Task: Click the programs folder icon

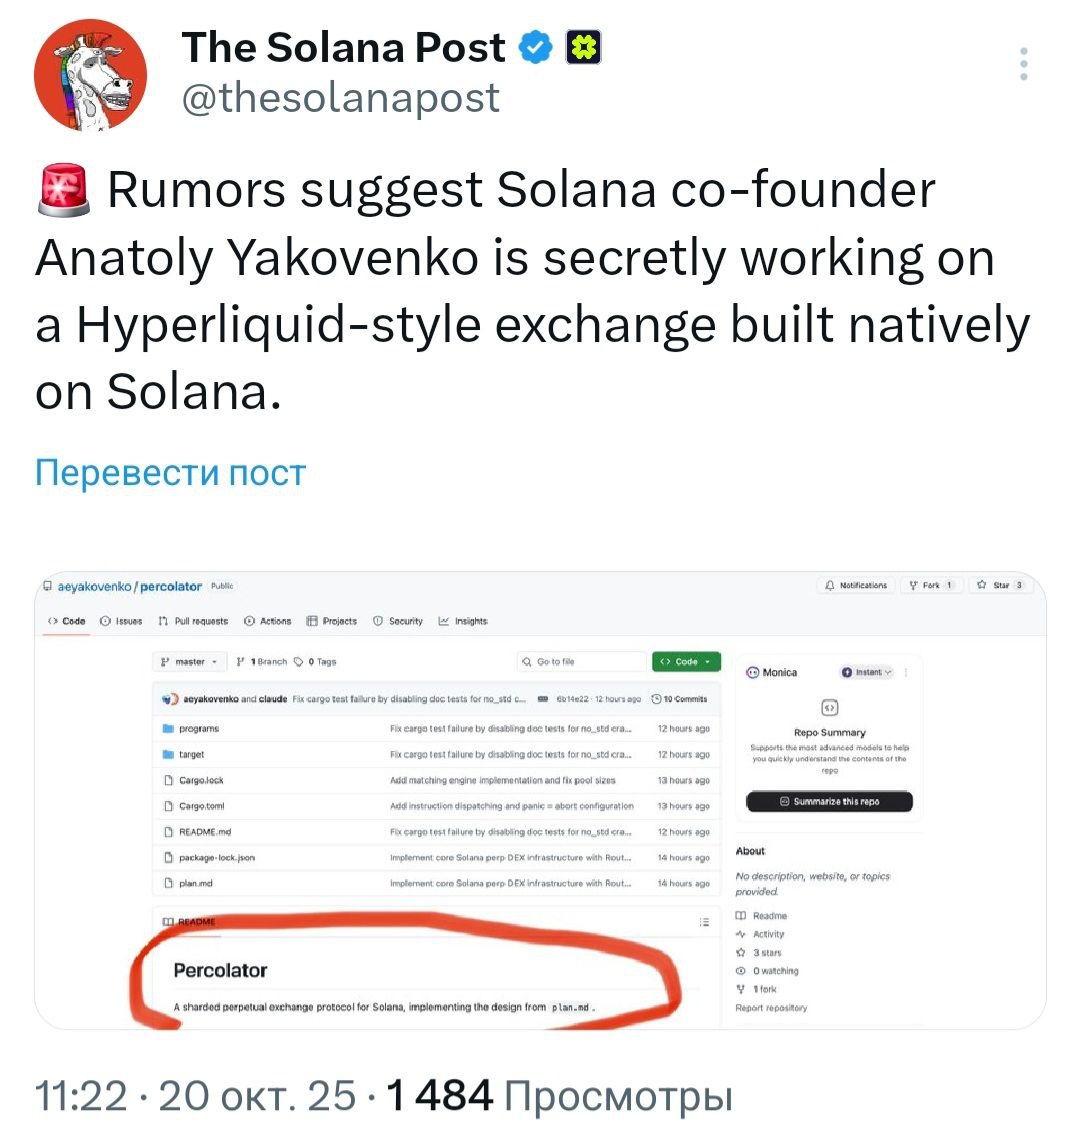Action: tap(168, 729)
